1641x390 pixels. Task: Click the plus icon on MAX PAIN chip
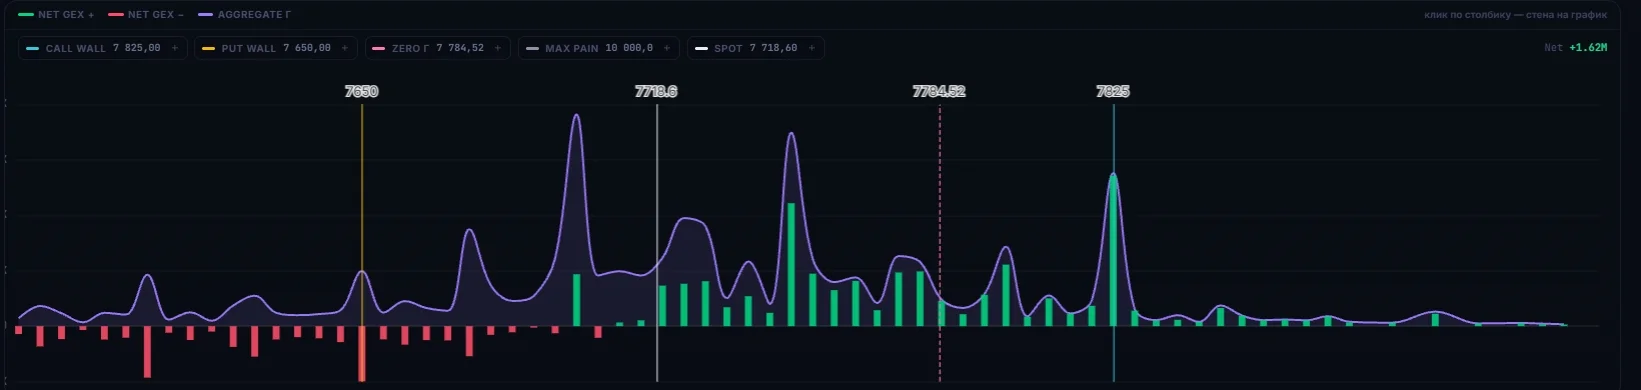coord(667,48)
